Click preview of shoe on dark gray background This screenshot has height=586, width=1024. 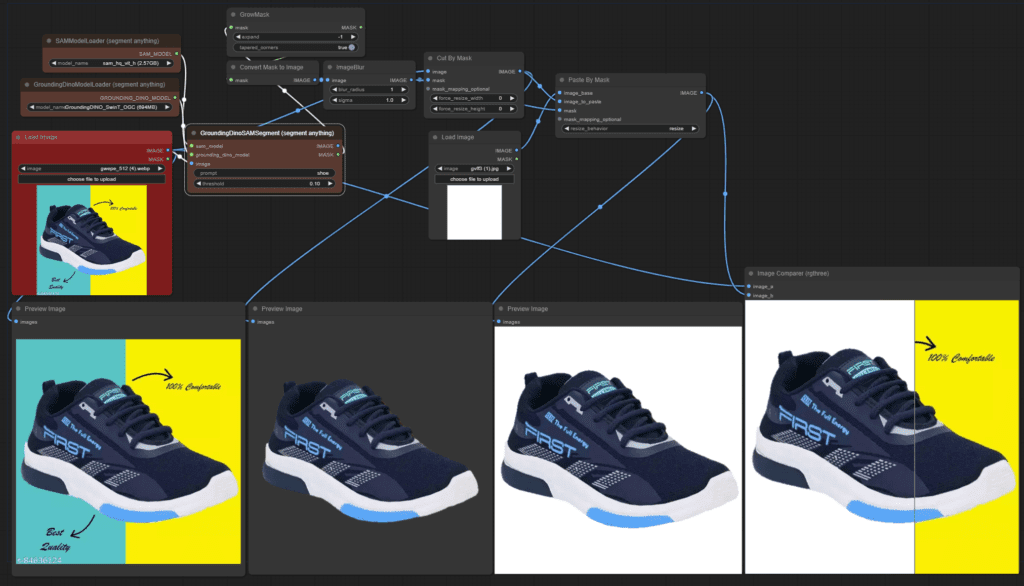[370, 450]
